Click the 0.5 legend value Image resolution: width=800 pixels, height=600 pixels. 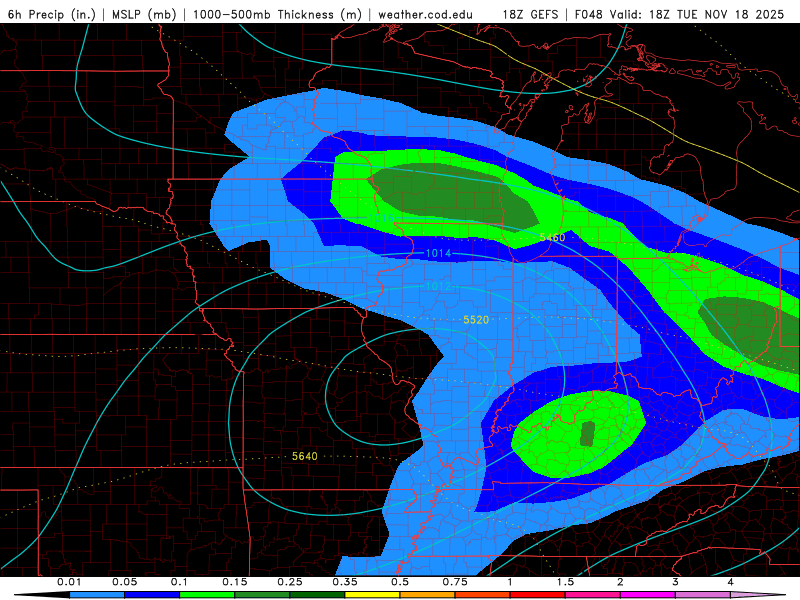(x=400, y=582)
